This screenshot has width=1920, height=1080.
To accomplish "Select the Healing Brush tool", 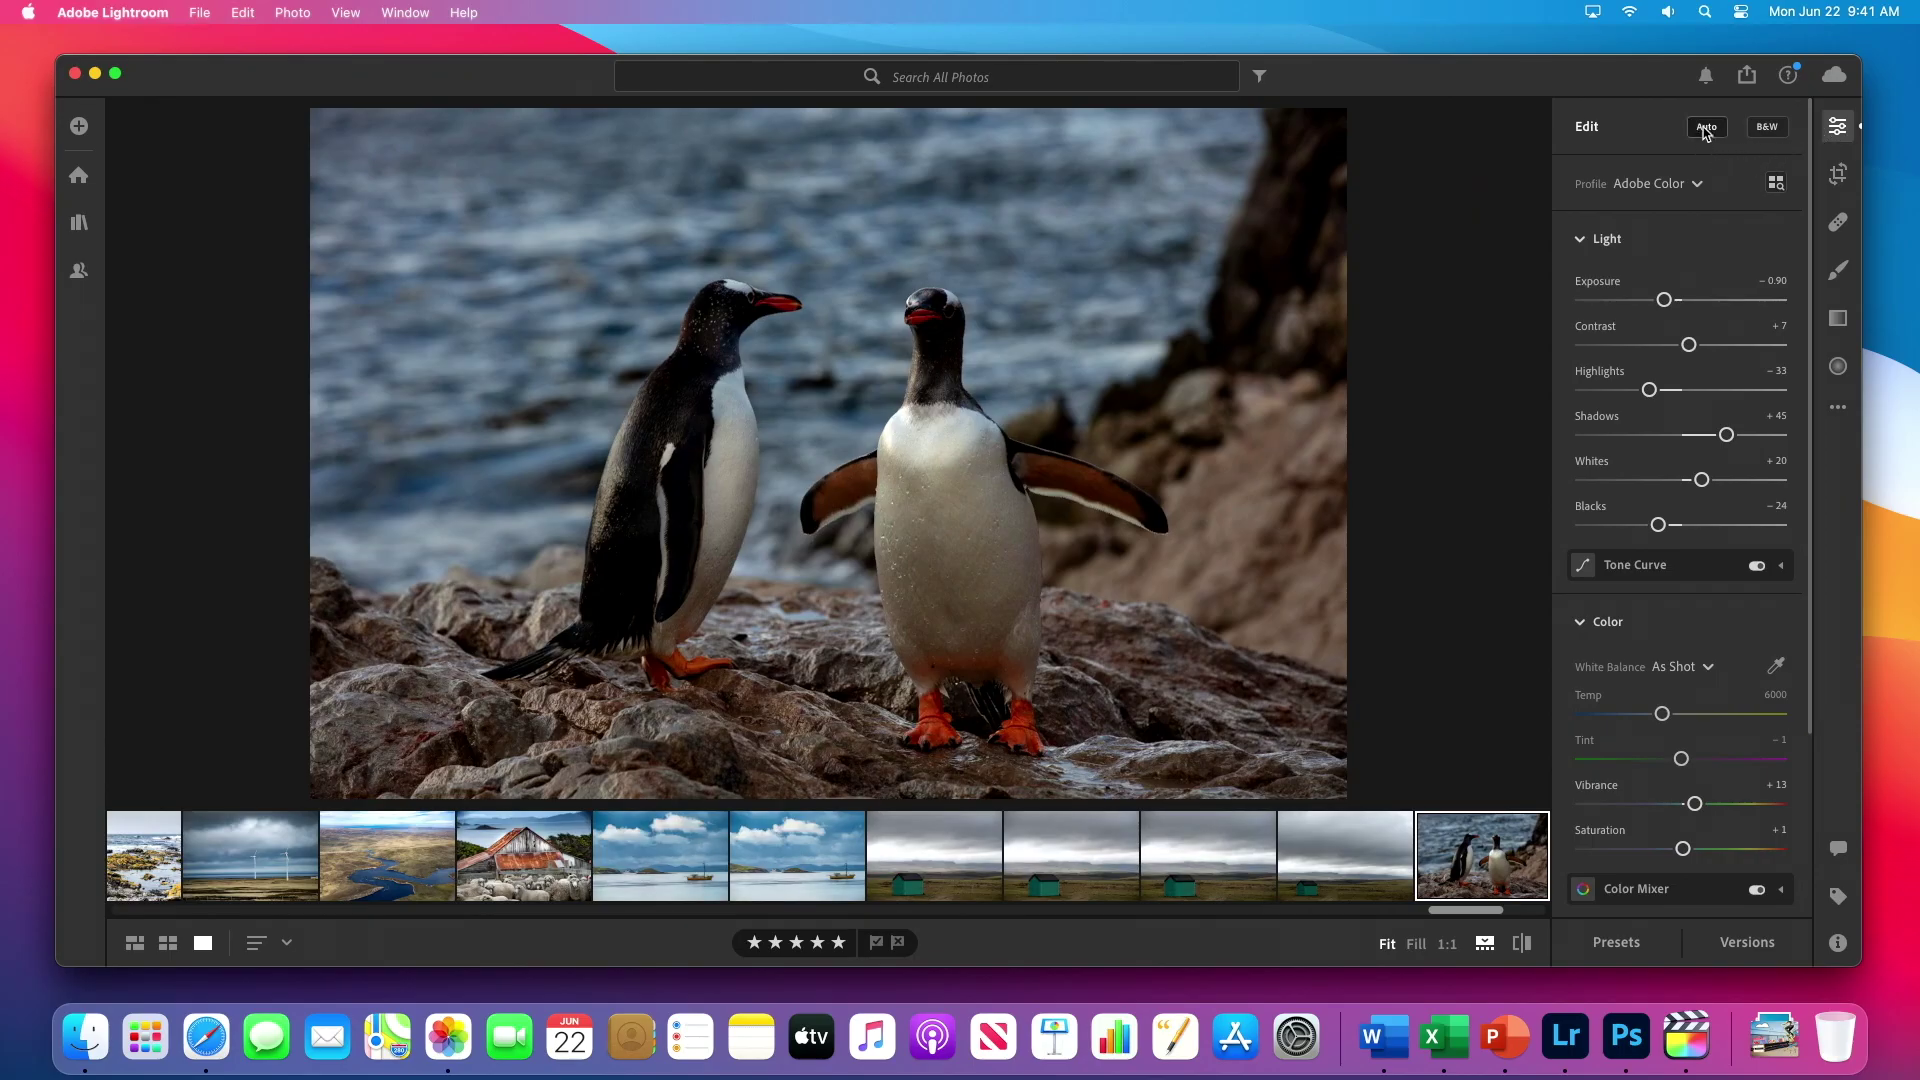I will click(1838, 222).
